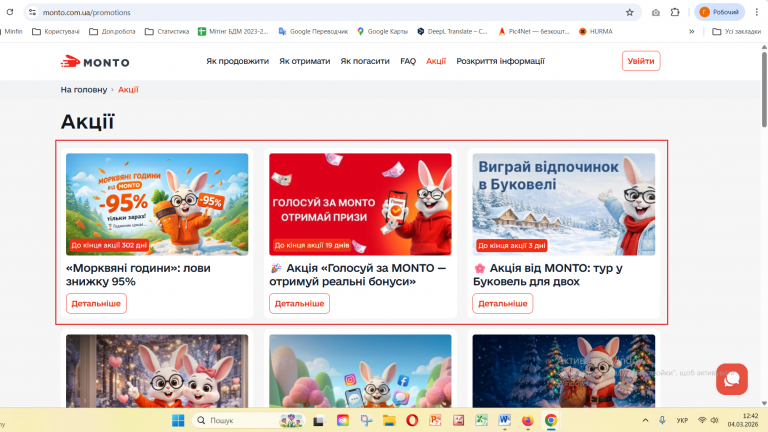This screenshot has width=768, height=432.
Task: Switch to Word in the taskbar
Action: [504, 420]
